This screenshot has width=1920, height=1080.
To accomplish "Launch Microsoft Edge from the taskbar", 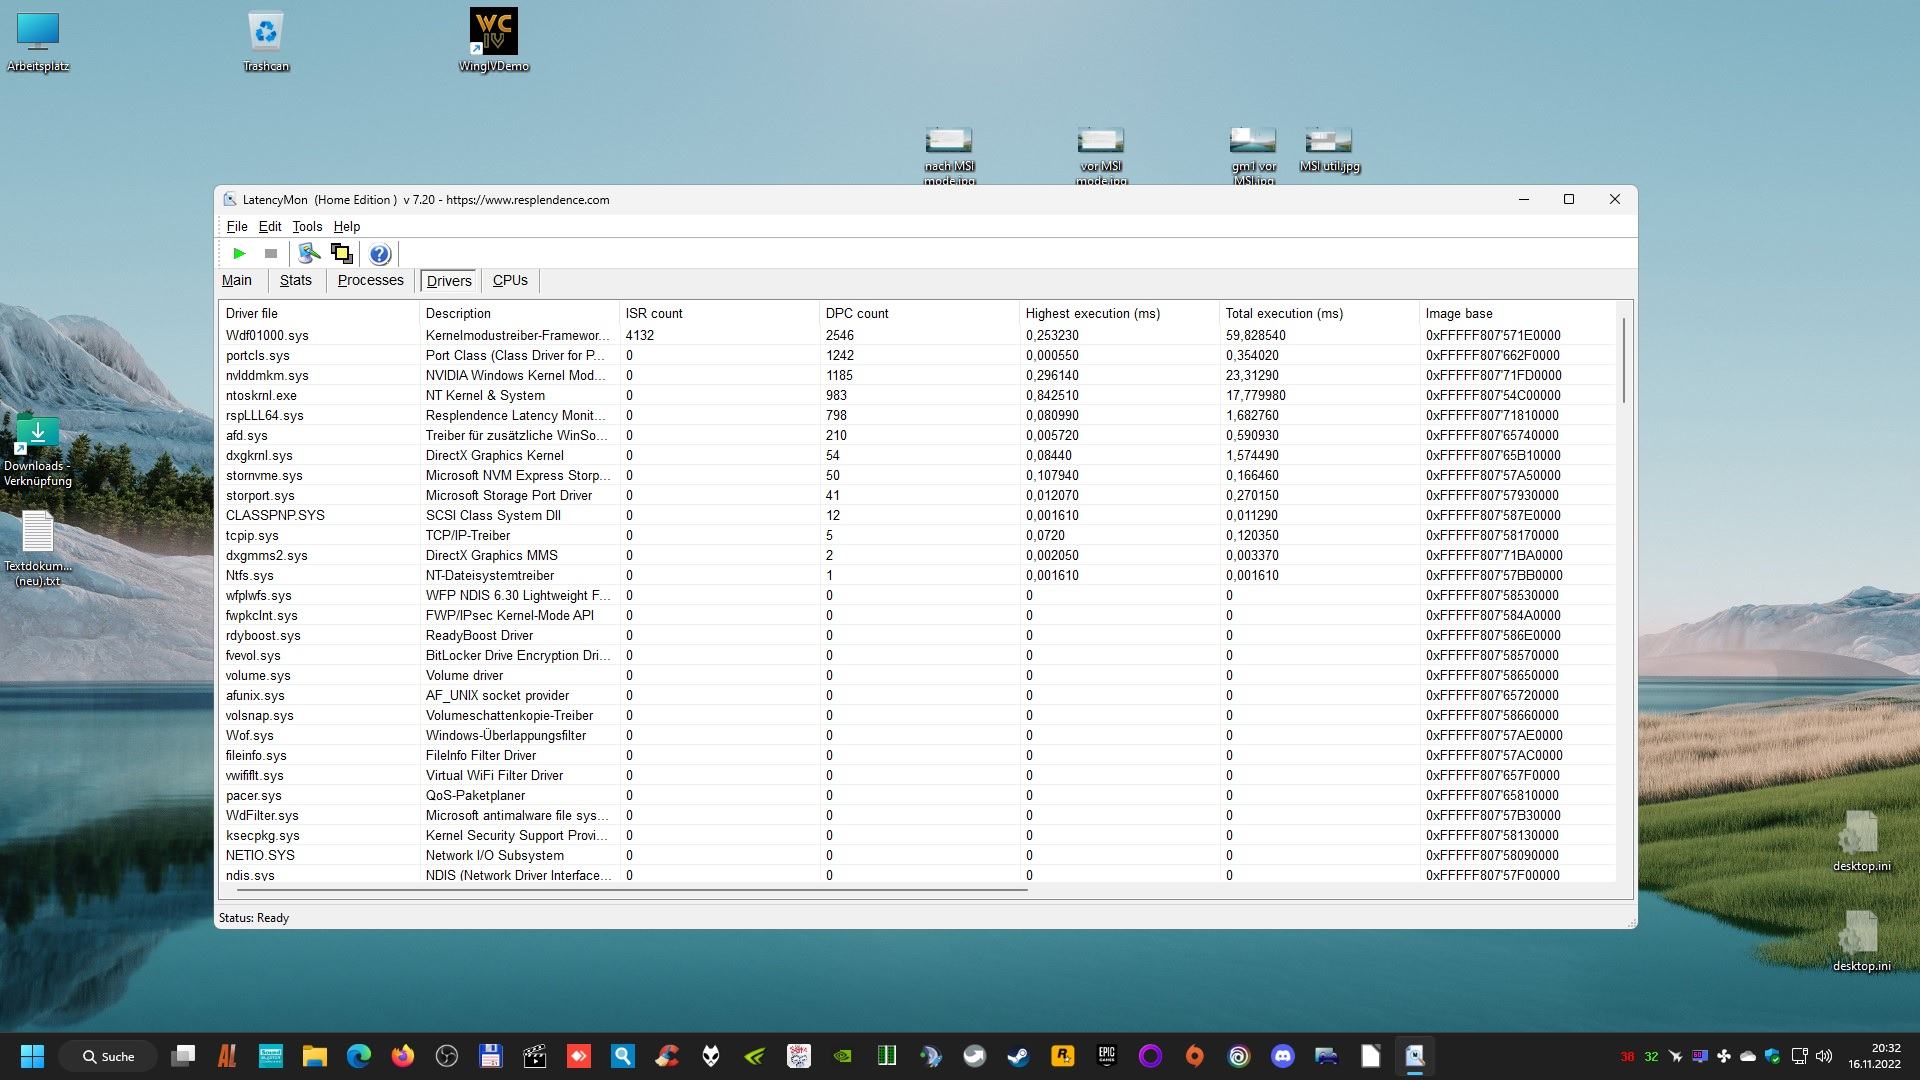I will [359, 1056].
